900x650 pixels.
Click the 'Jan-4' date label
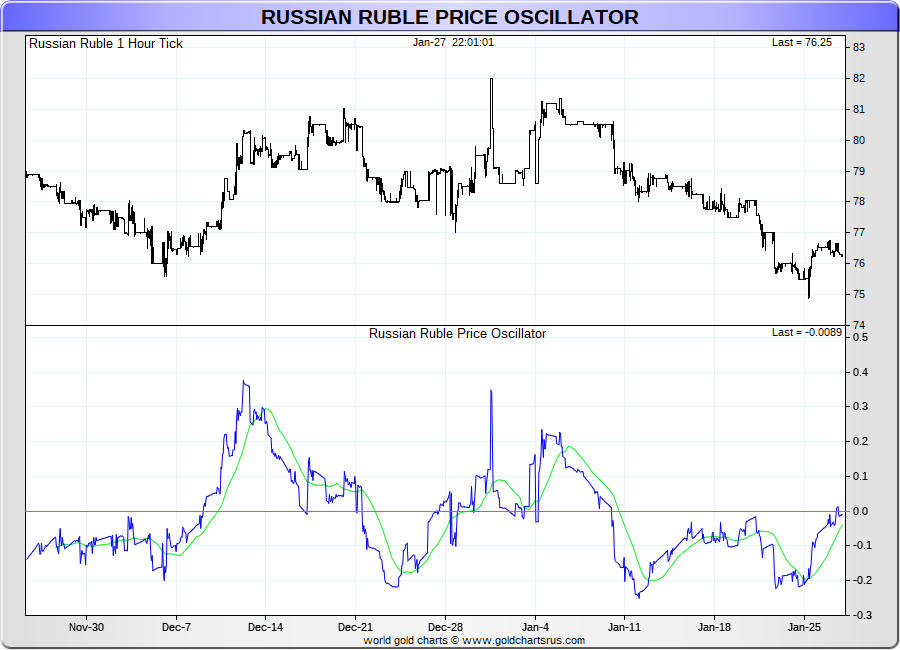535,627
